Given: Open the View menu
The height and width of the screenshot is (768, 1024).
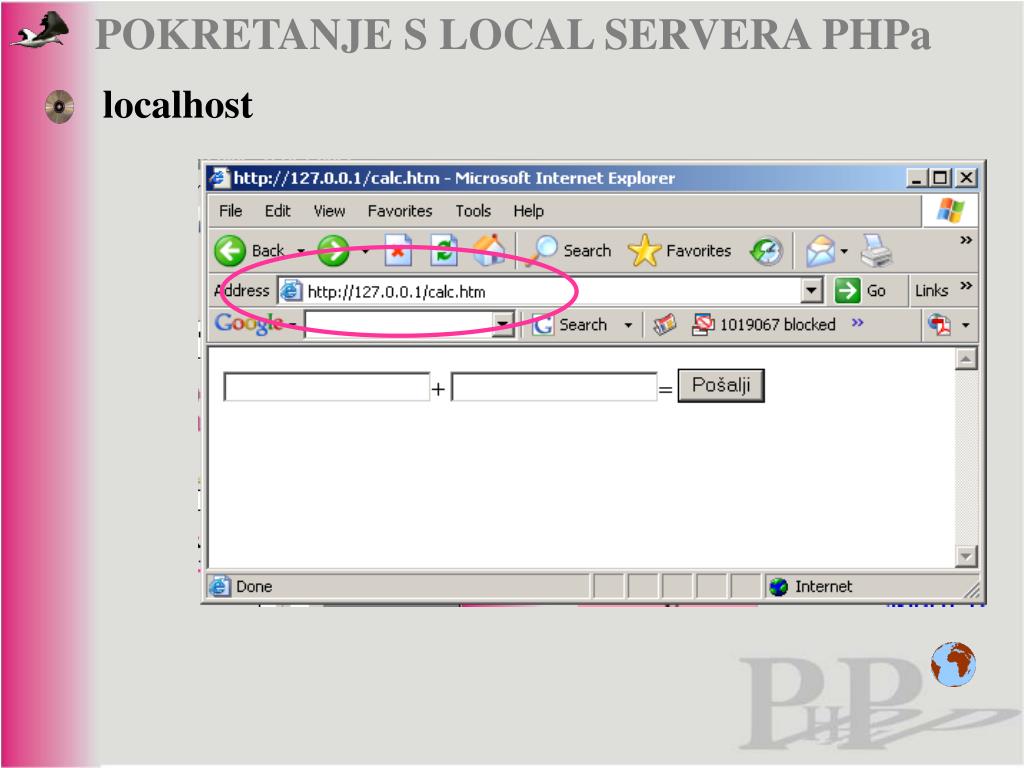Looking at the screenshot, I should (328, 211).
